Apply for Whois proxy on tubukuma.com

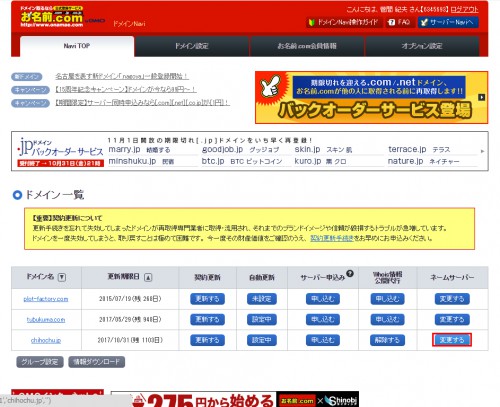[x=387, y=319]
